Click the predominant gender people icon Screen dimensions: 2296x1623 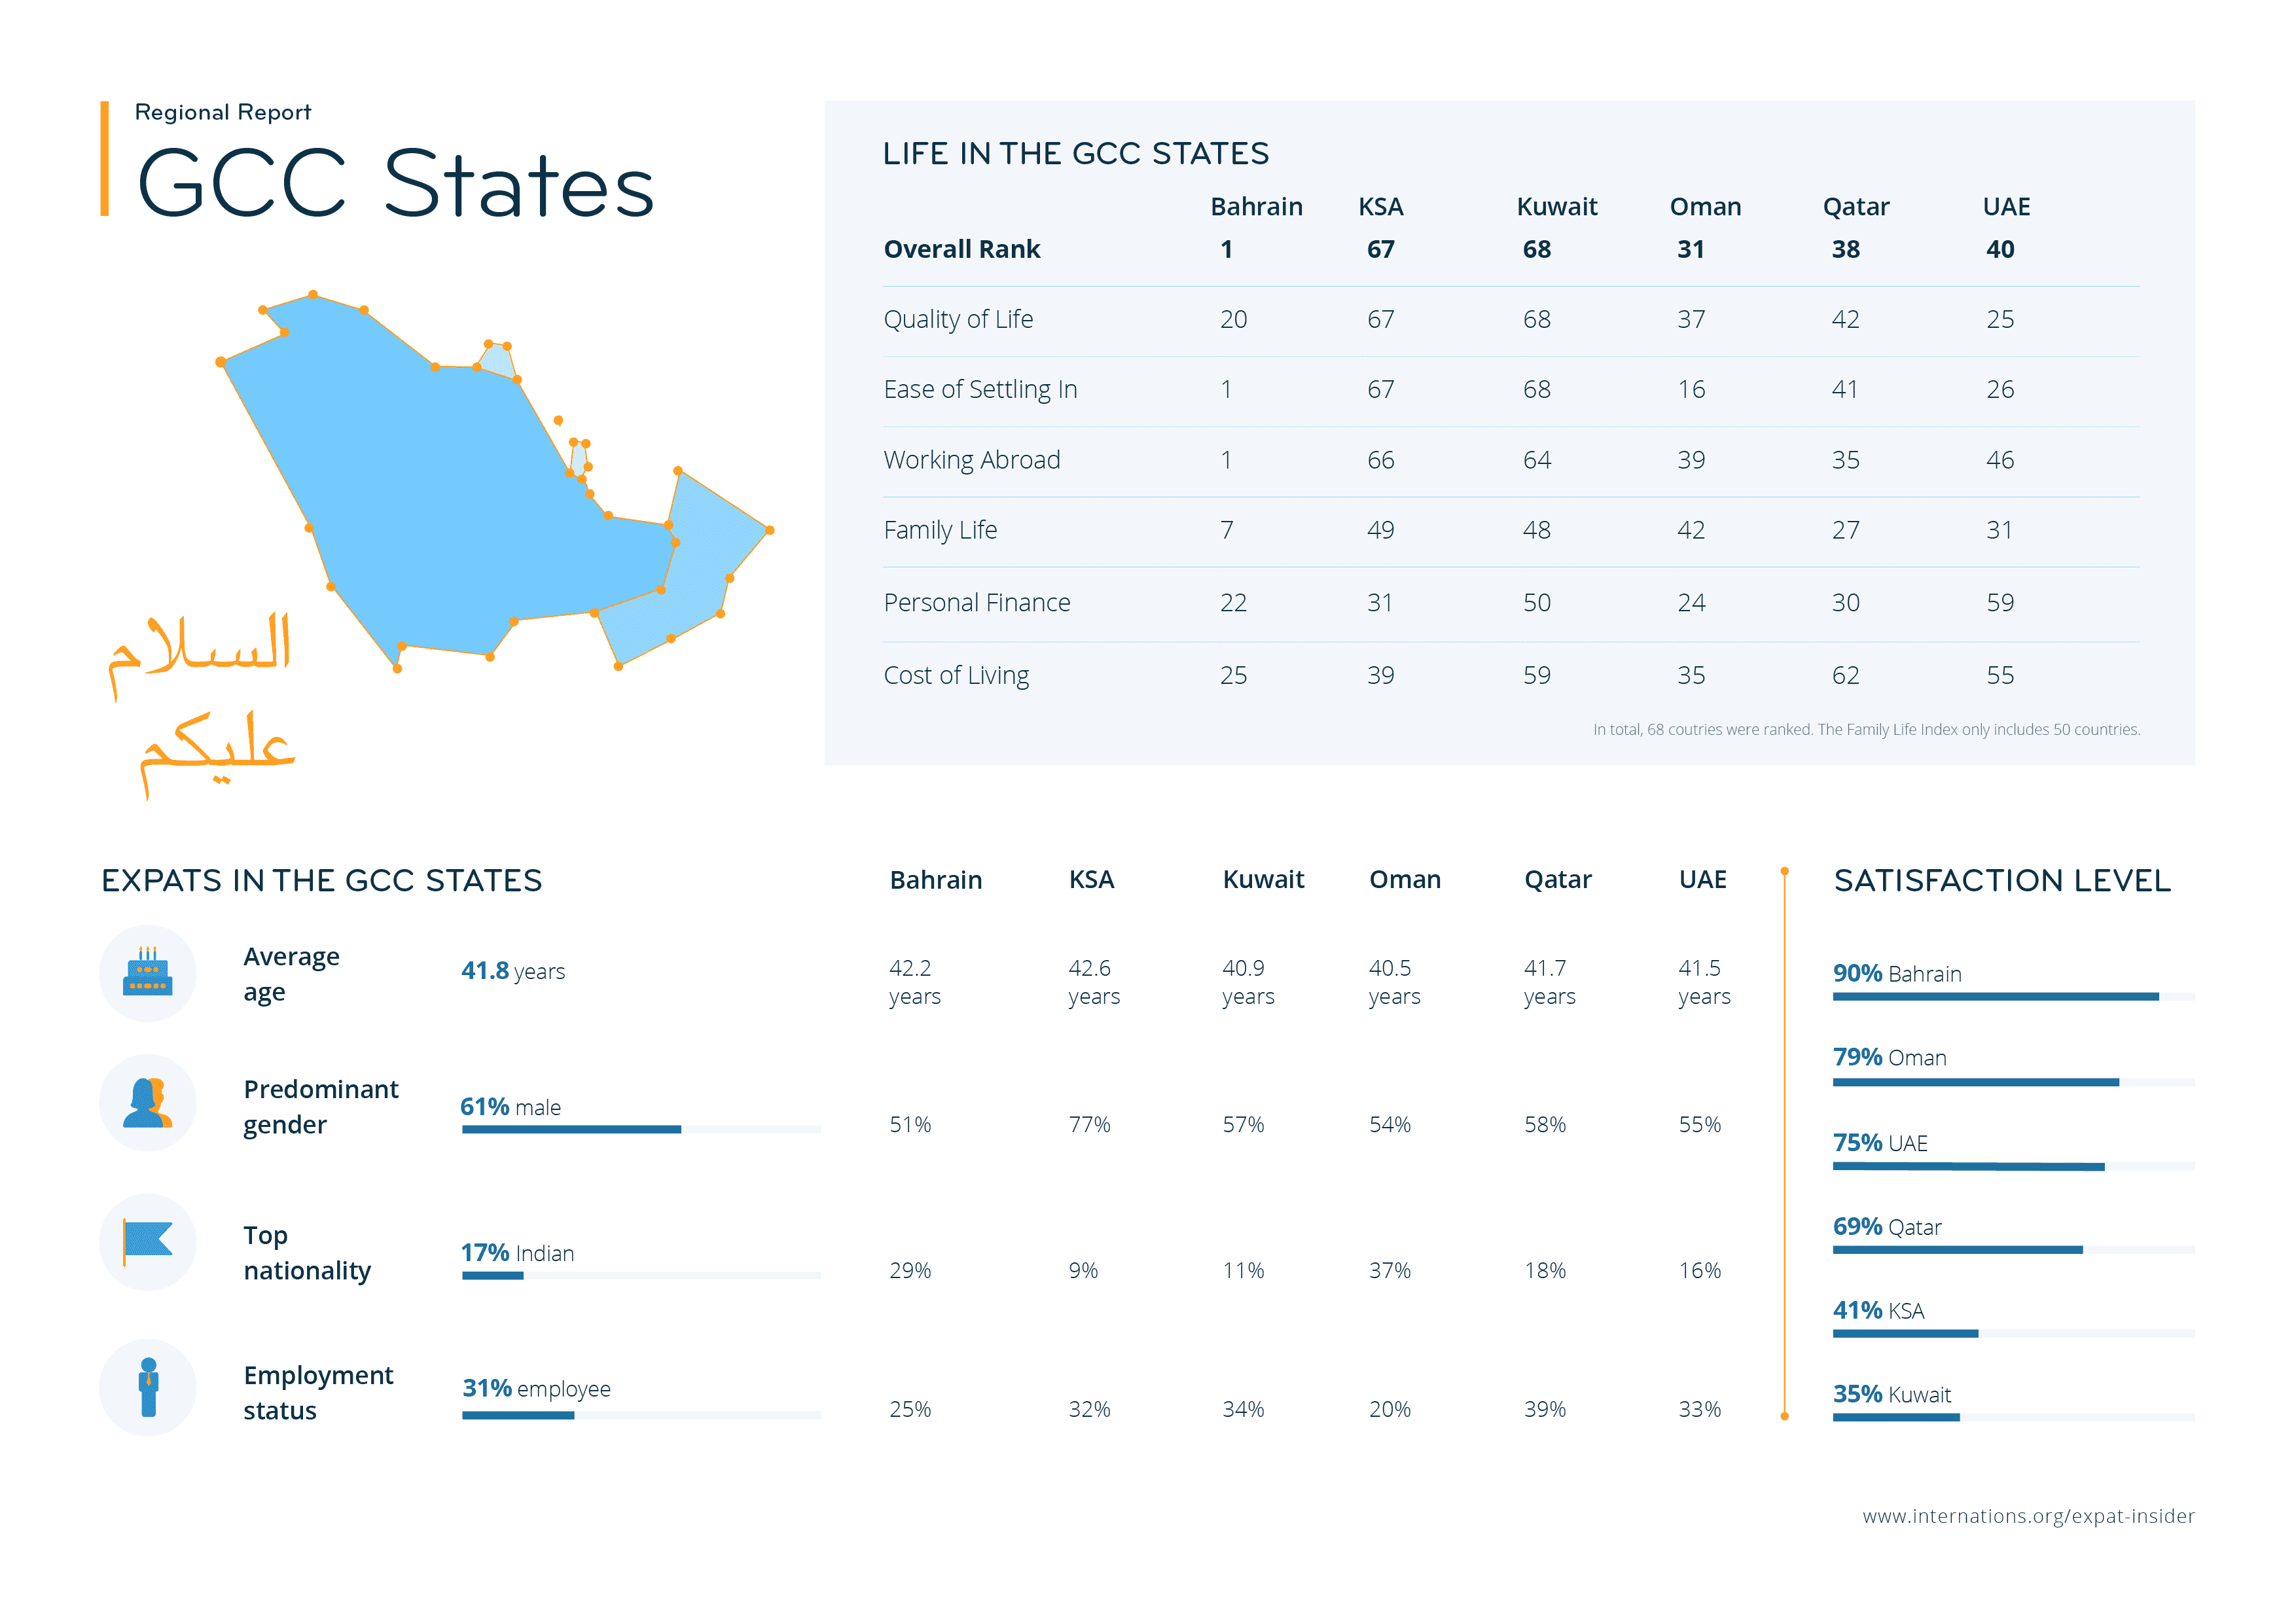point(147,1102)
